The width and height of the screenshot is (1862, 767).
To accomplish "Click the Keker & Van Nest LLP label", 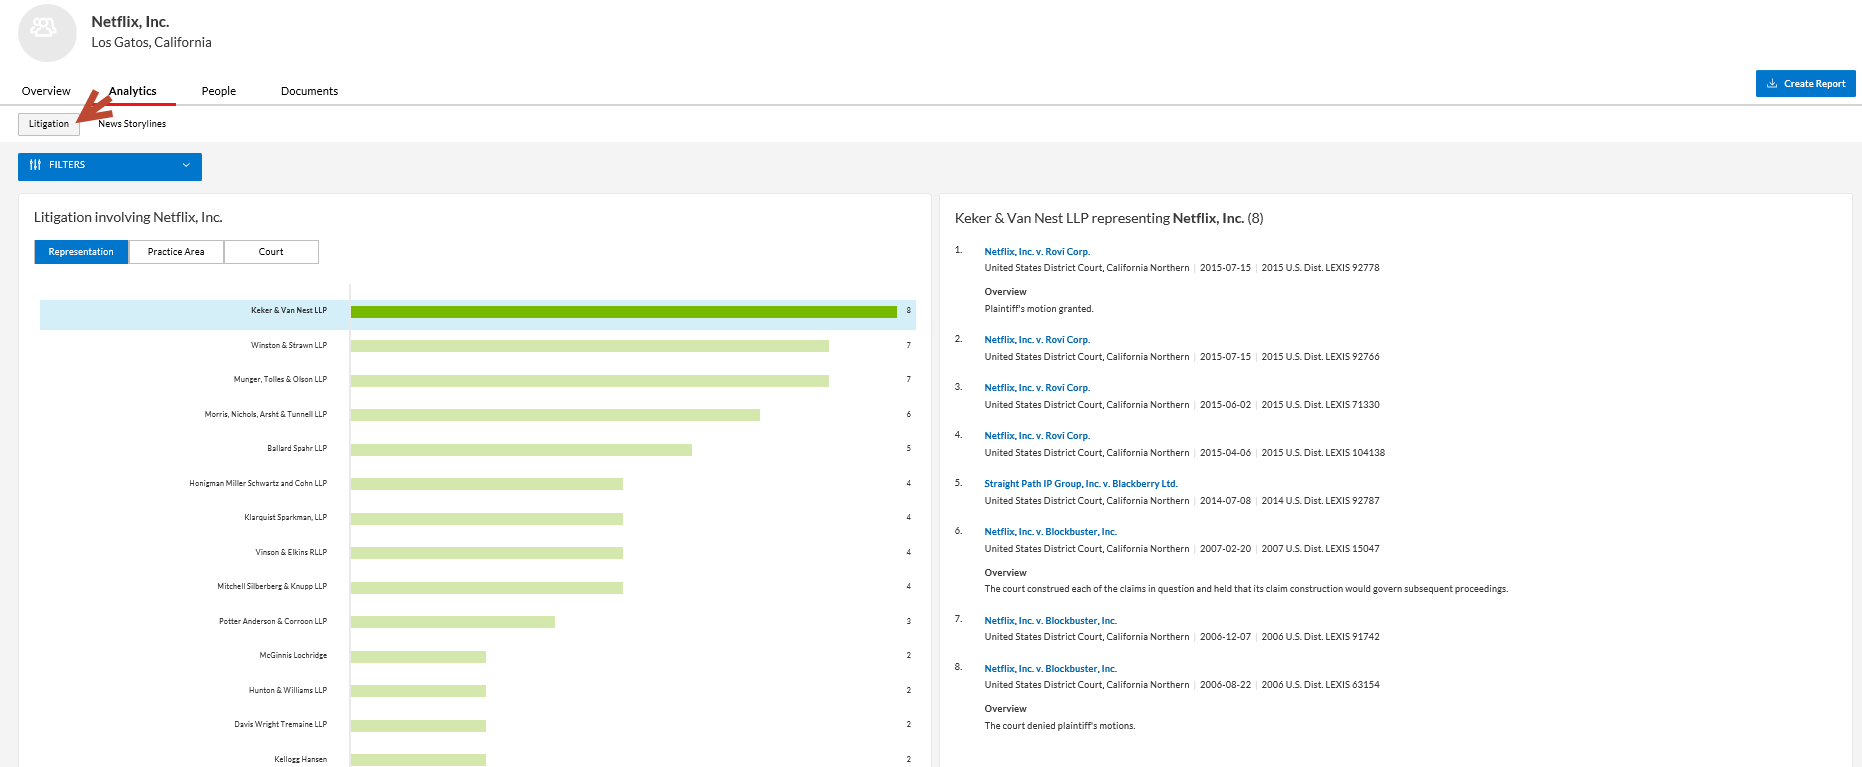I will coord(289,311).
